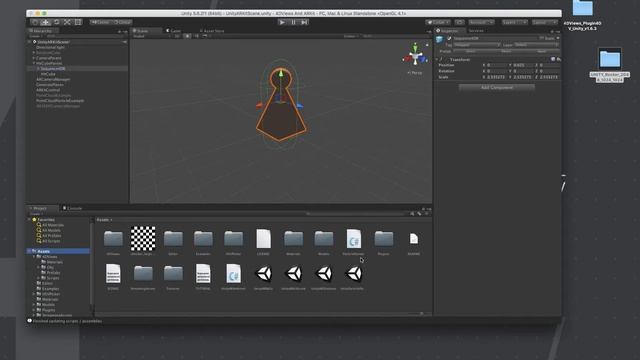Click the scene orientation gizmo
Viewport: 640px width, 360px height.
click(x=415, y=55)
